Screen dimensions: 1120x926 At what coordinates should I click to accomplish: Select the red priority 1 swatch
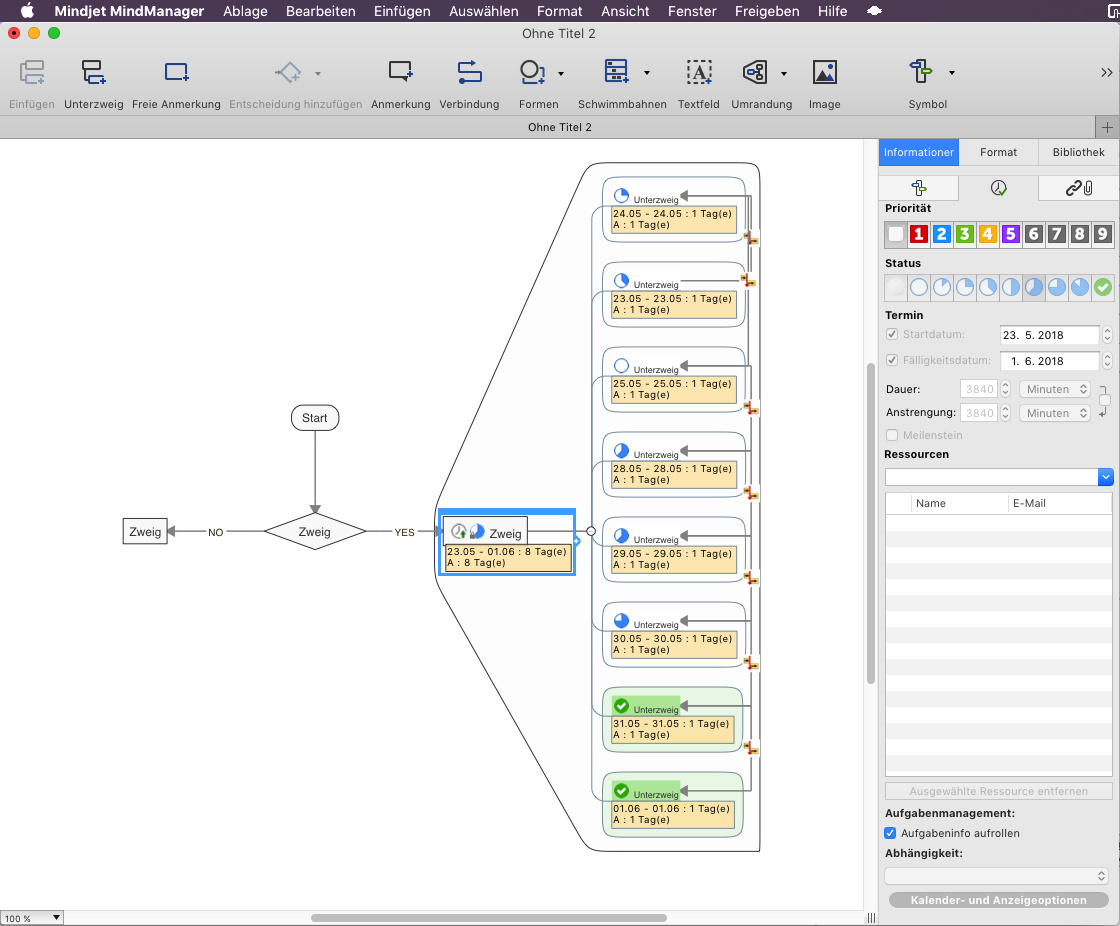[x=918, y=234]
